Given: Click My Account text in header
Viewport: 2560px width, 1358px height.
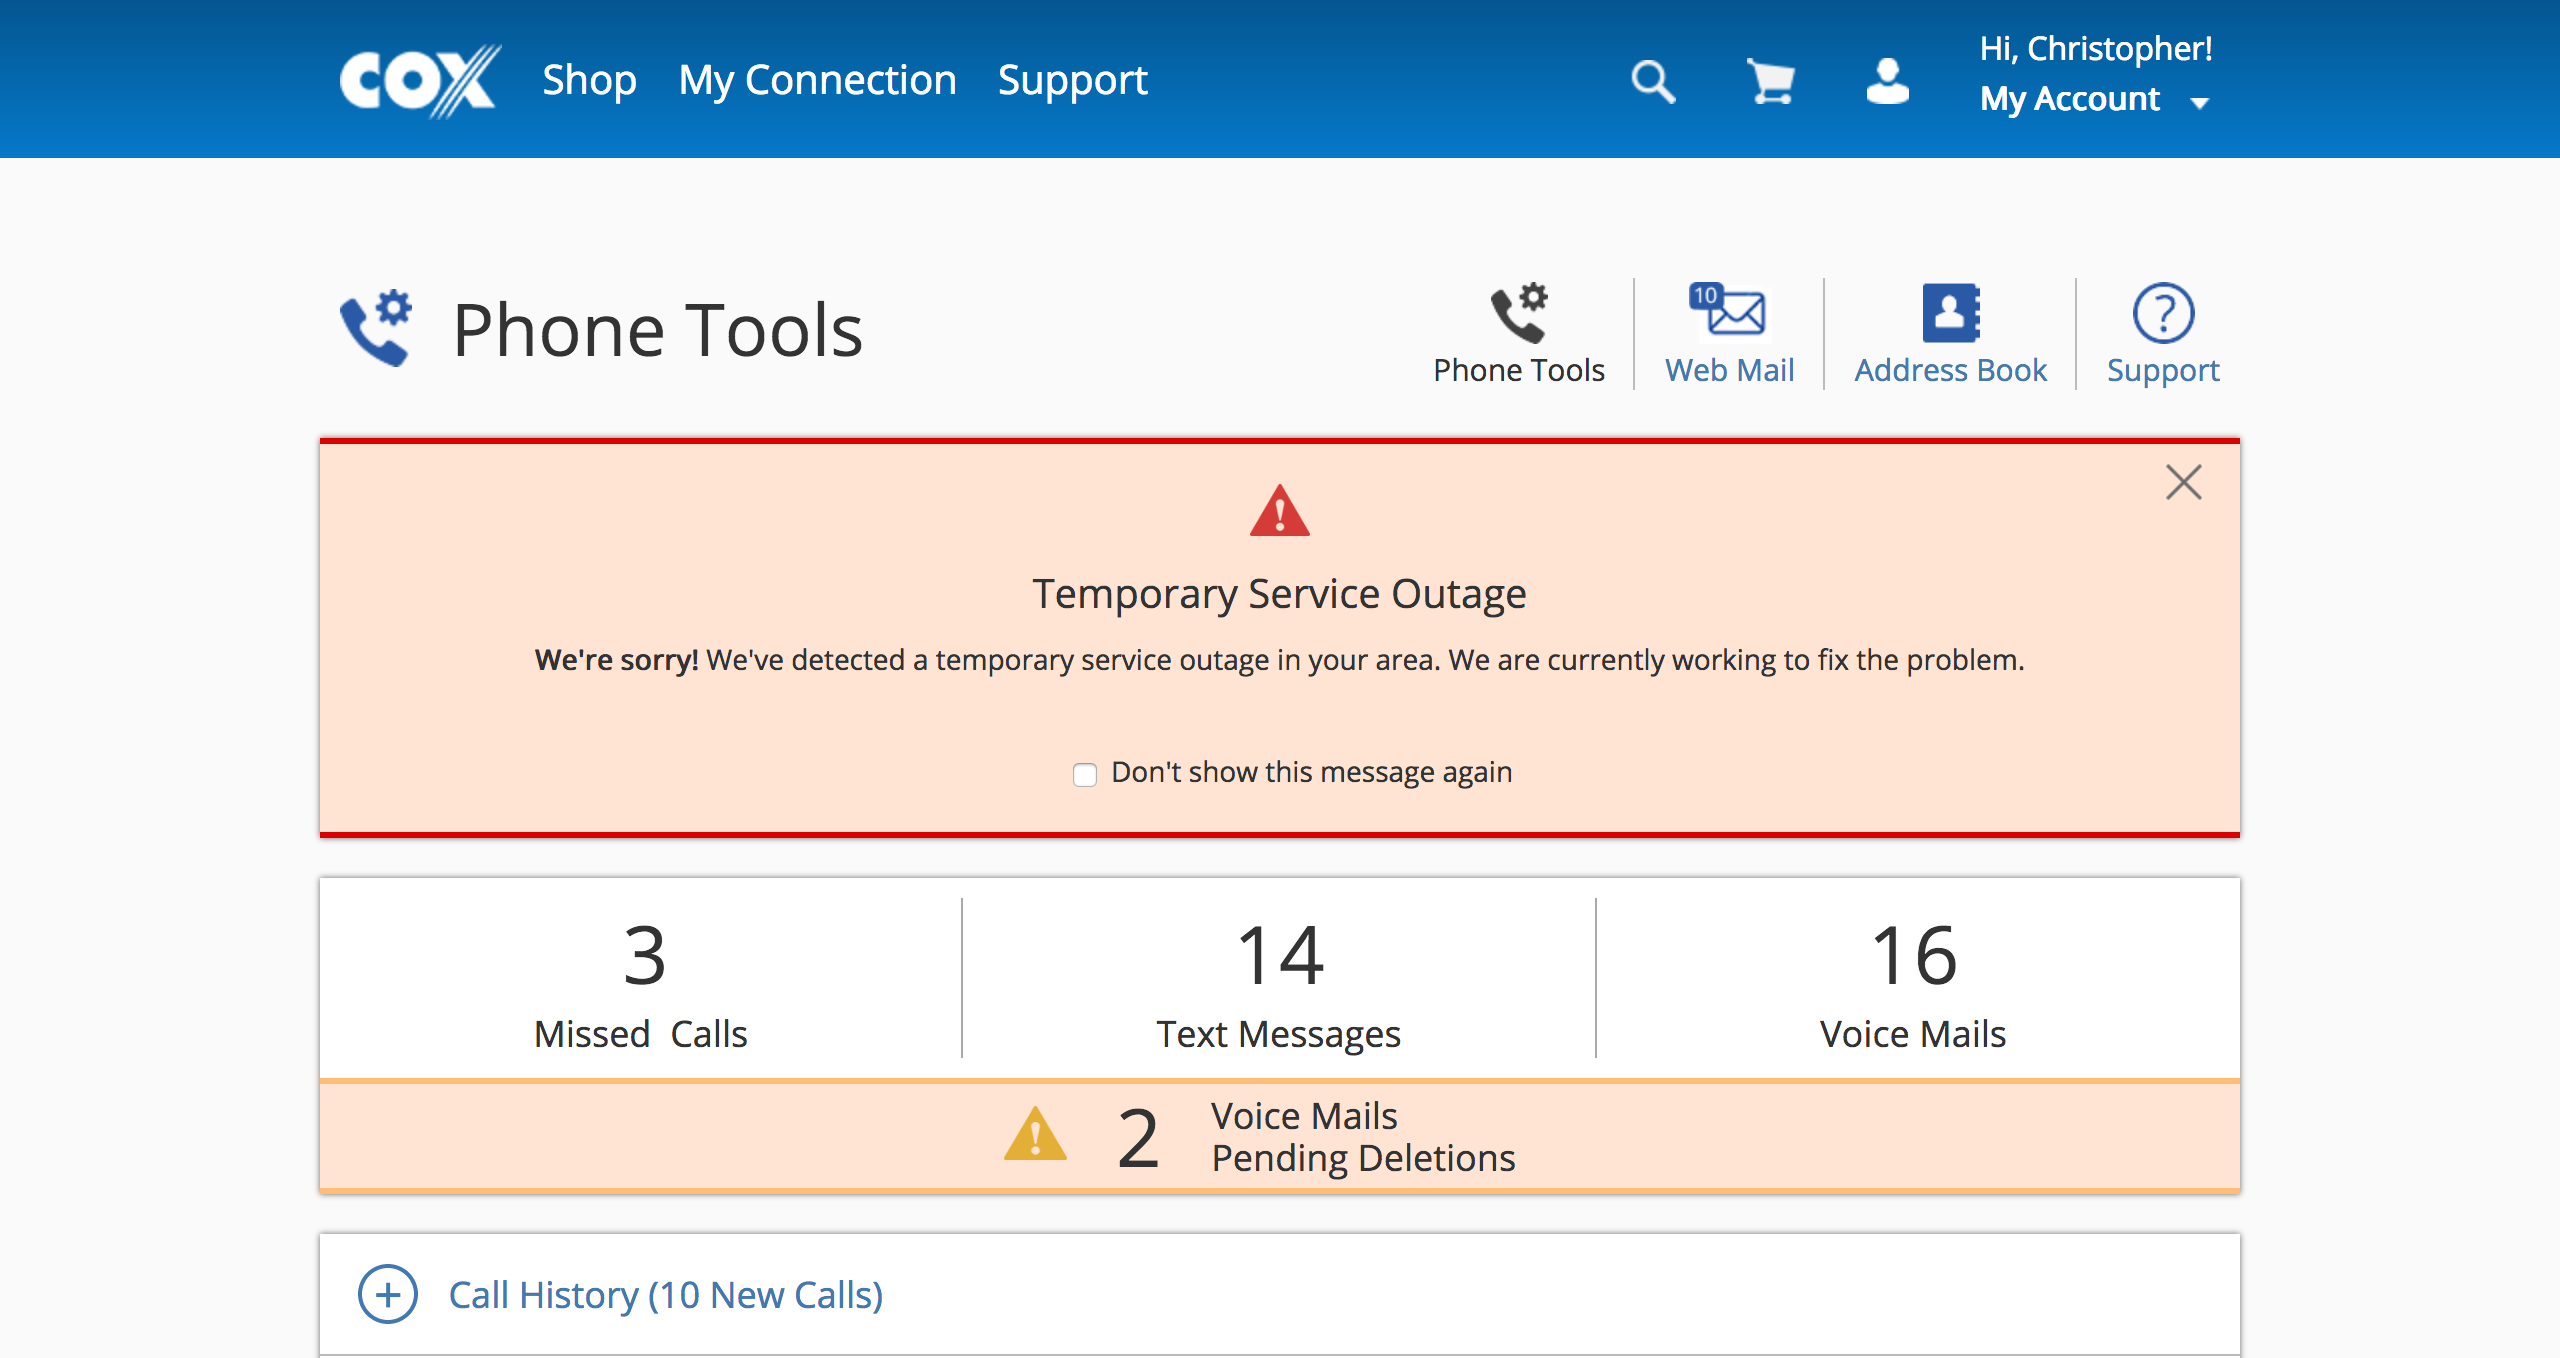Looking at the screenshot, I should click(2070, 99).
